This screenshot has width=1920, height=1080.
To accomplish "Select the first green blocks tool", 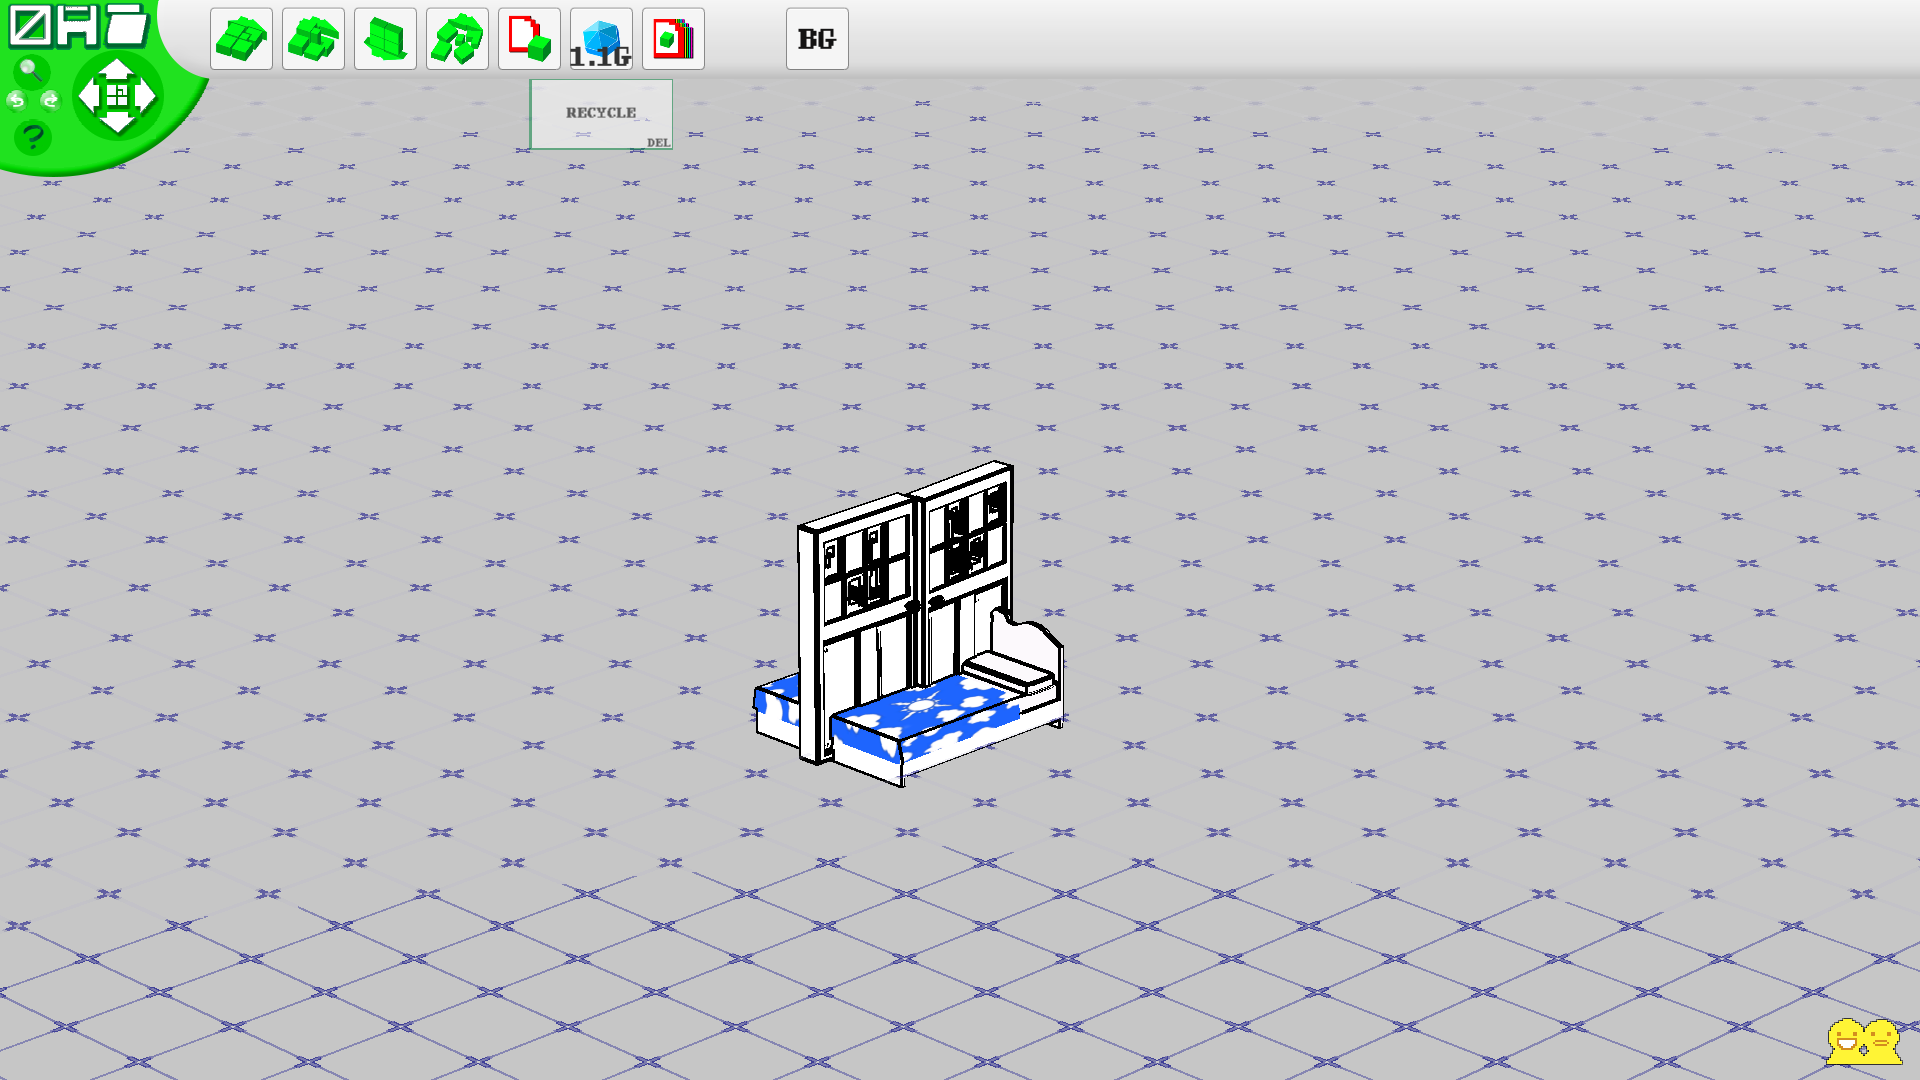I will pos(241,39).
